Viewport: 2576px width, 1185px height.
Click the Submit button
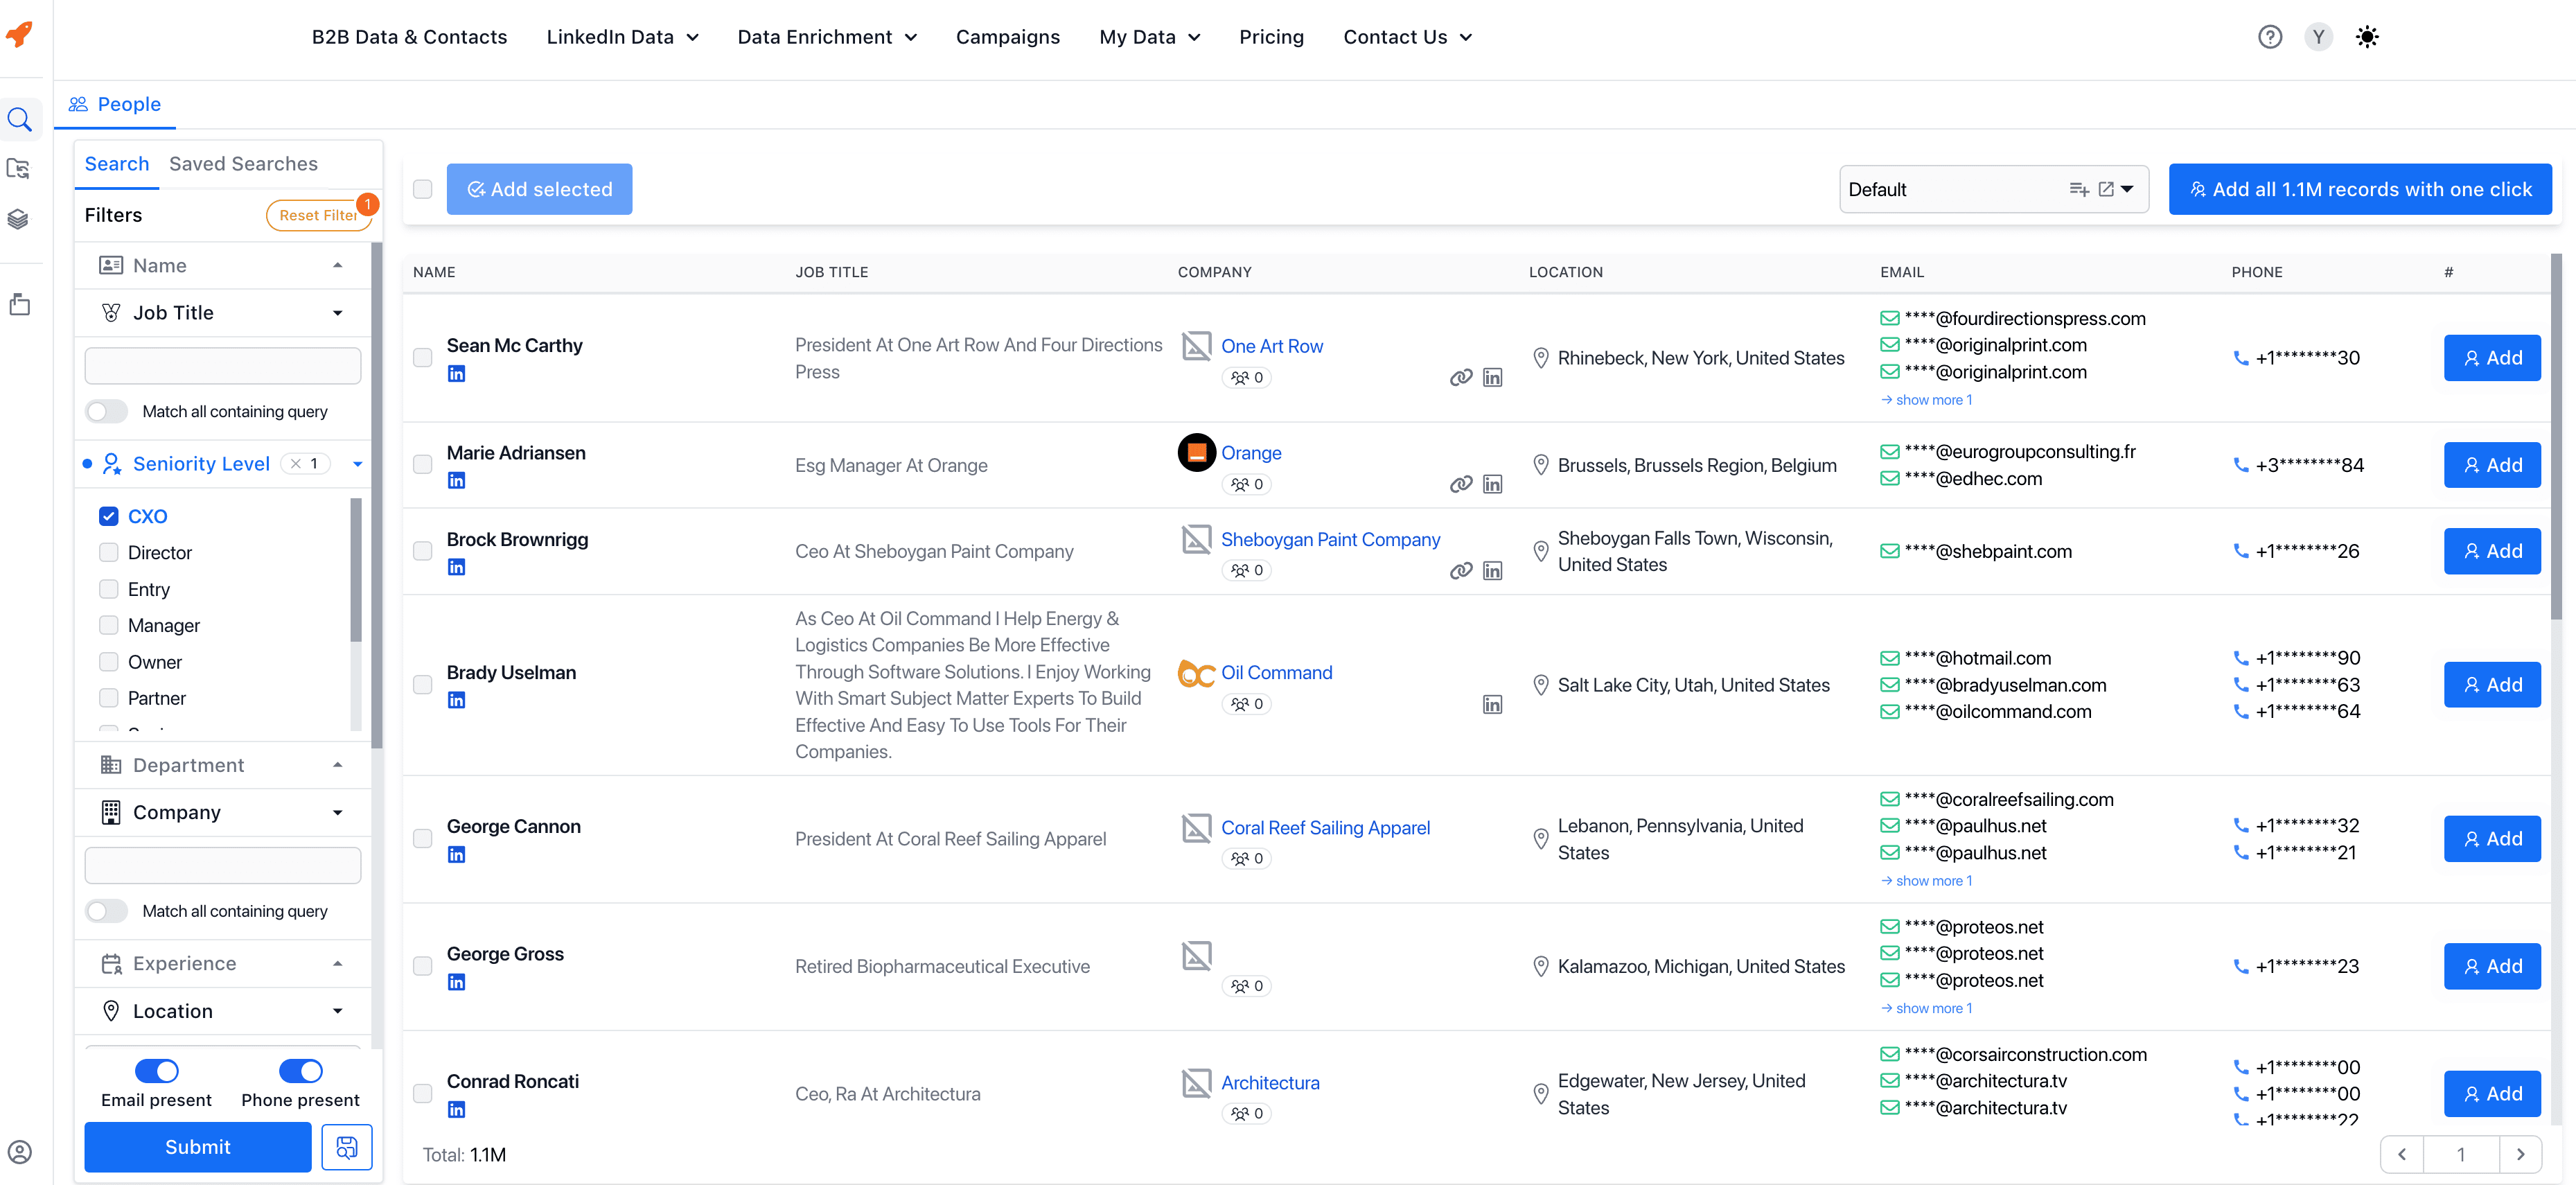(x=197, y=1147)
